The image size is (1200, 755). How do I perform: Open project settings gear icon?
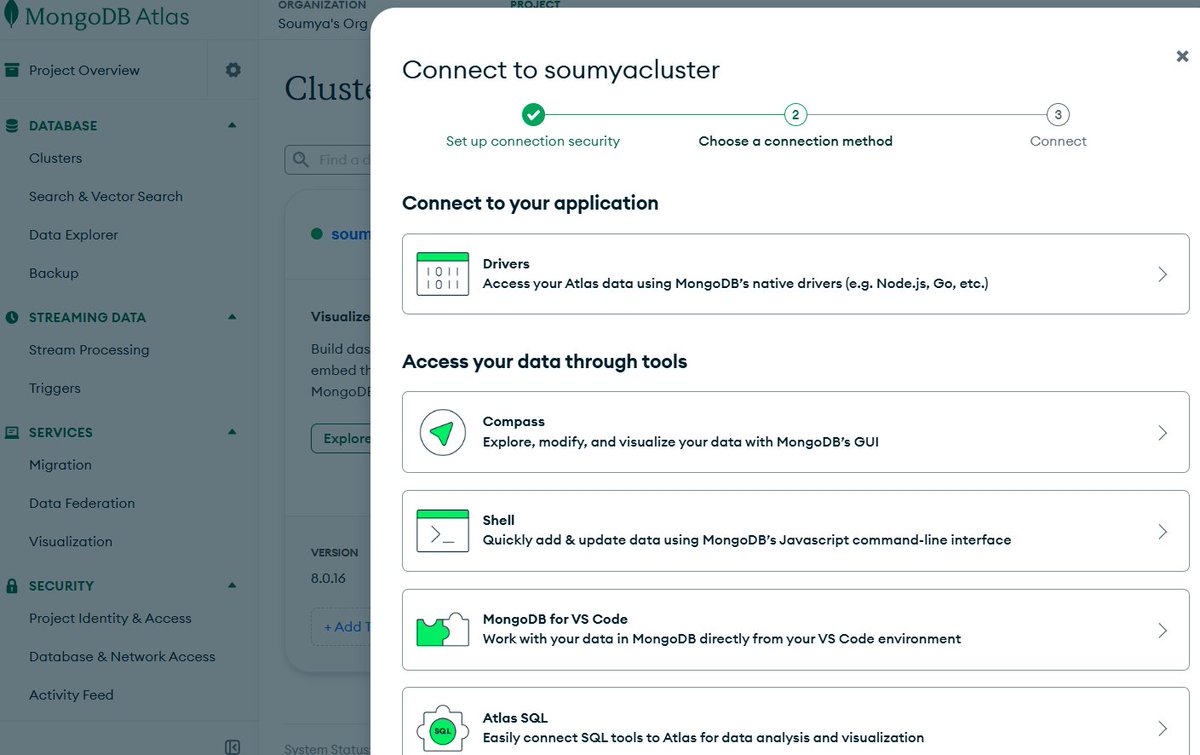point(233,70)
